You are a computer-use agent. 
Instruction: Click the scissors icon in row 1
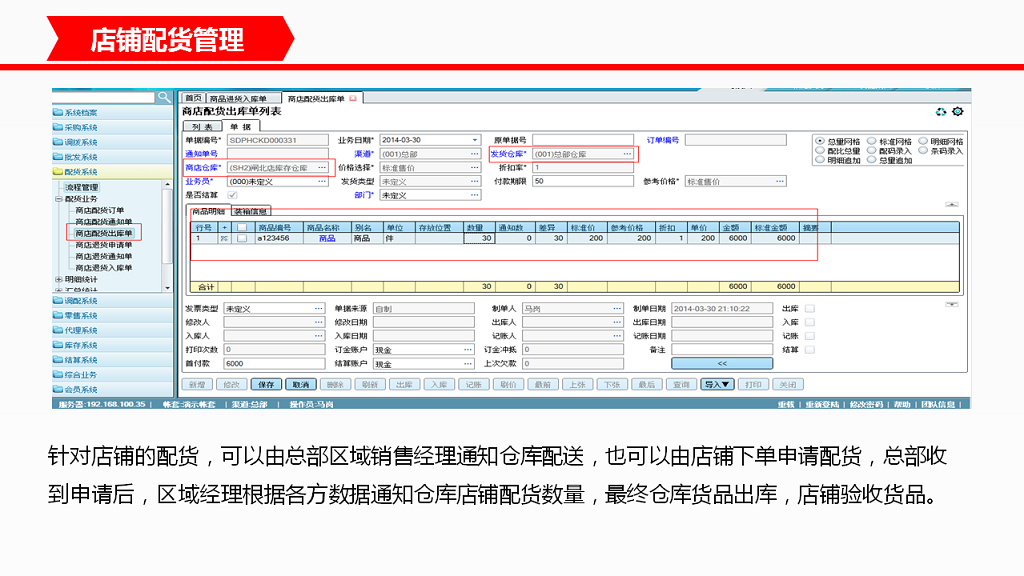[x=224, y=239]
